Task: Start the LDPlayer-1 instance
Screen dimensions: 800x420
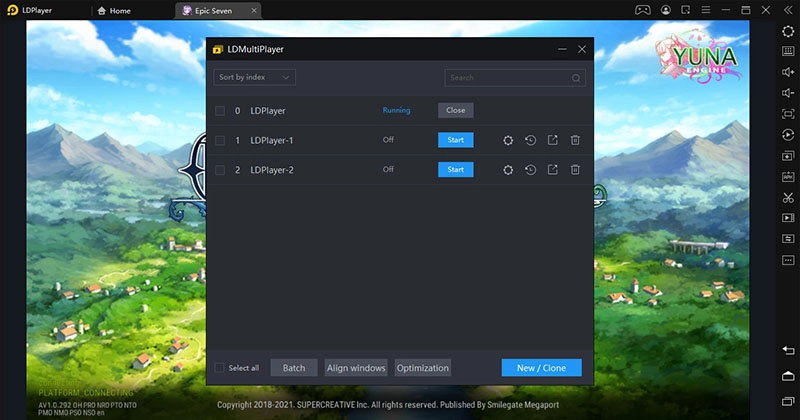Action: click(x=456, y=140)
